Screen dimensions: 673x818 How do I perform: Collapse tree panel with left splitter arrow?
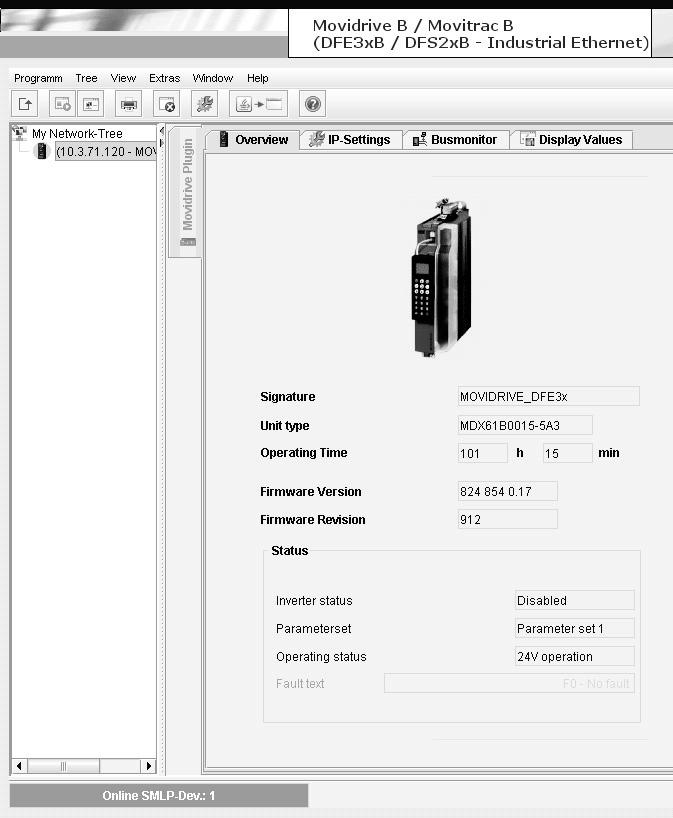[x=161, y=130]
